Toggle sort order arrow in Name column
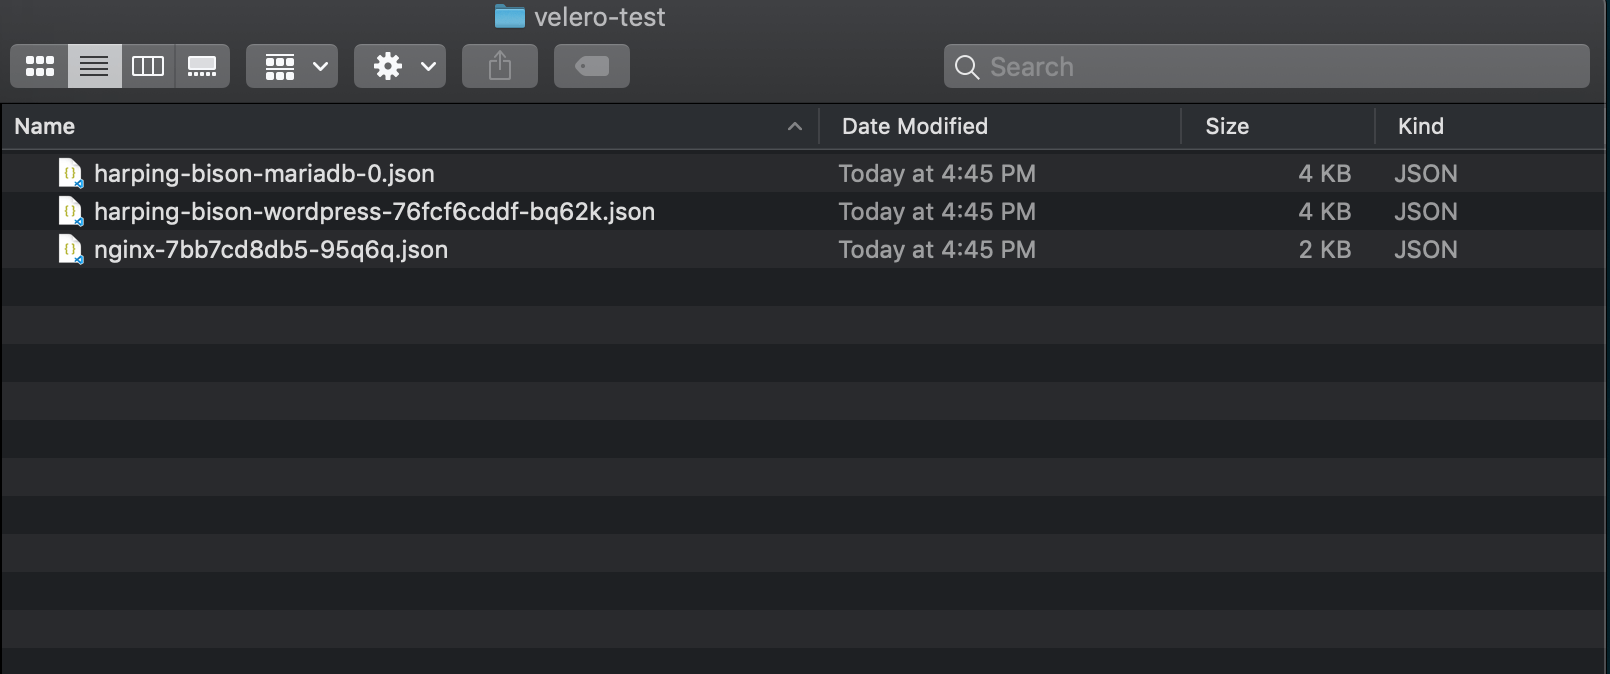 click(795, 126)
